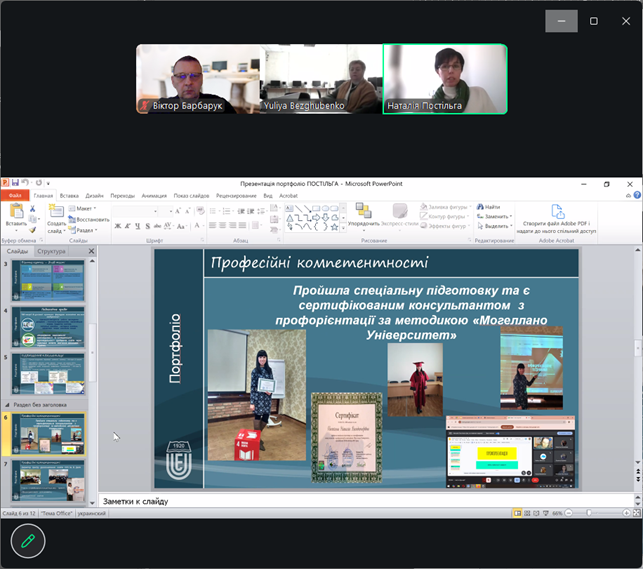Click the bulleted list icon

pos(213,211)
